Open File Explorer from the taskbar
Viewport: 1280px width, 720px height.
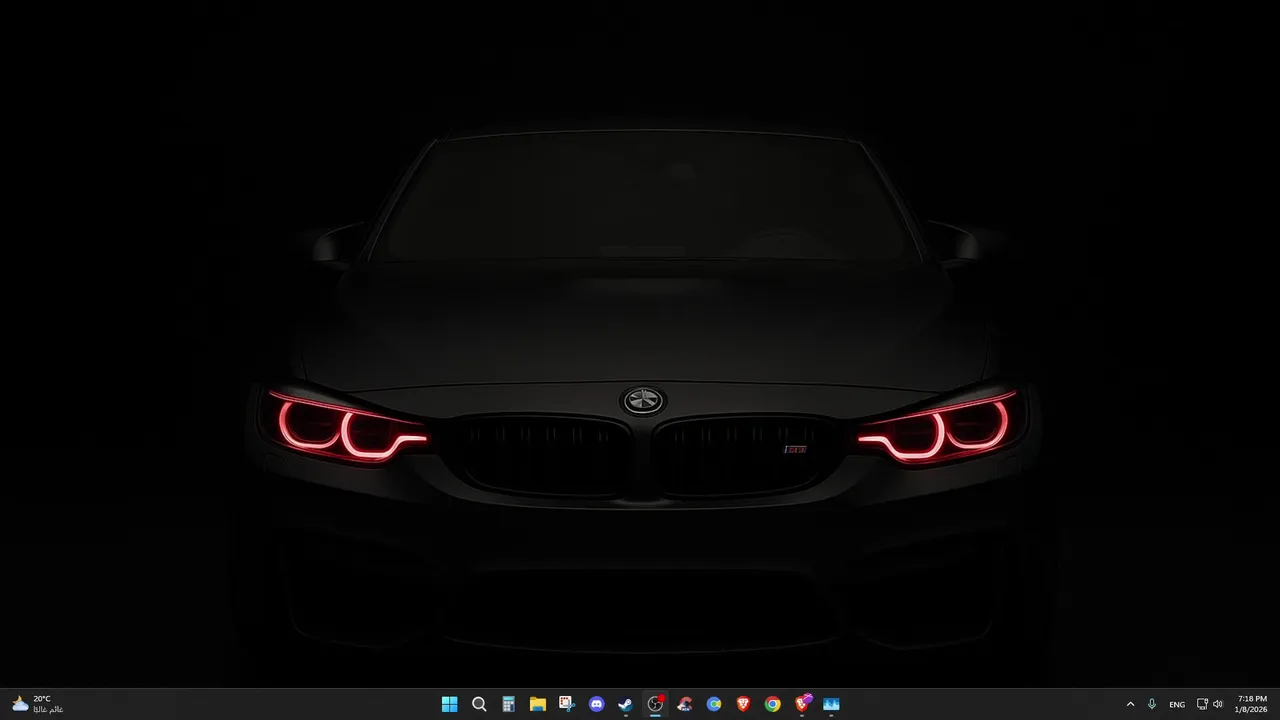(x=538, y=704)
